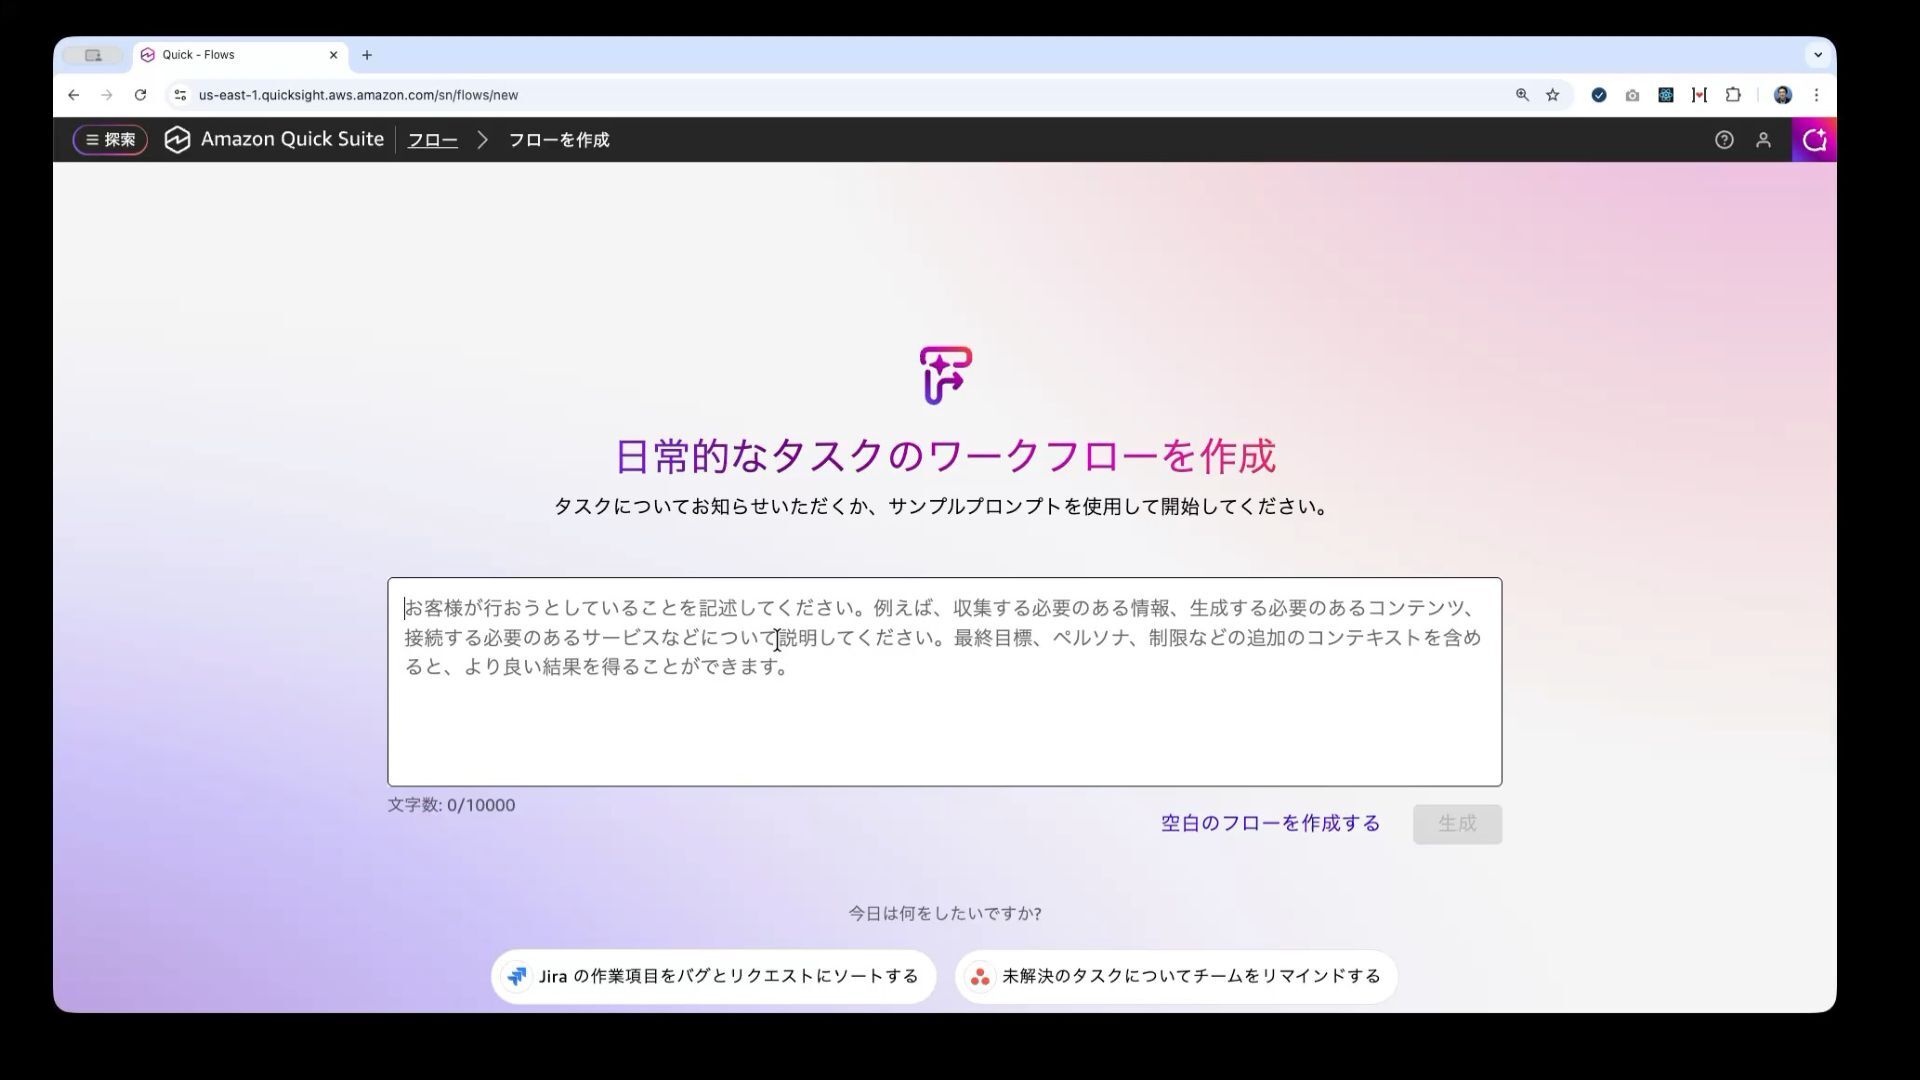Select the 未解決のタスク reminder sample prompt
1920x1080 pixels.
coord(1176,976)
